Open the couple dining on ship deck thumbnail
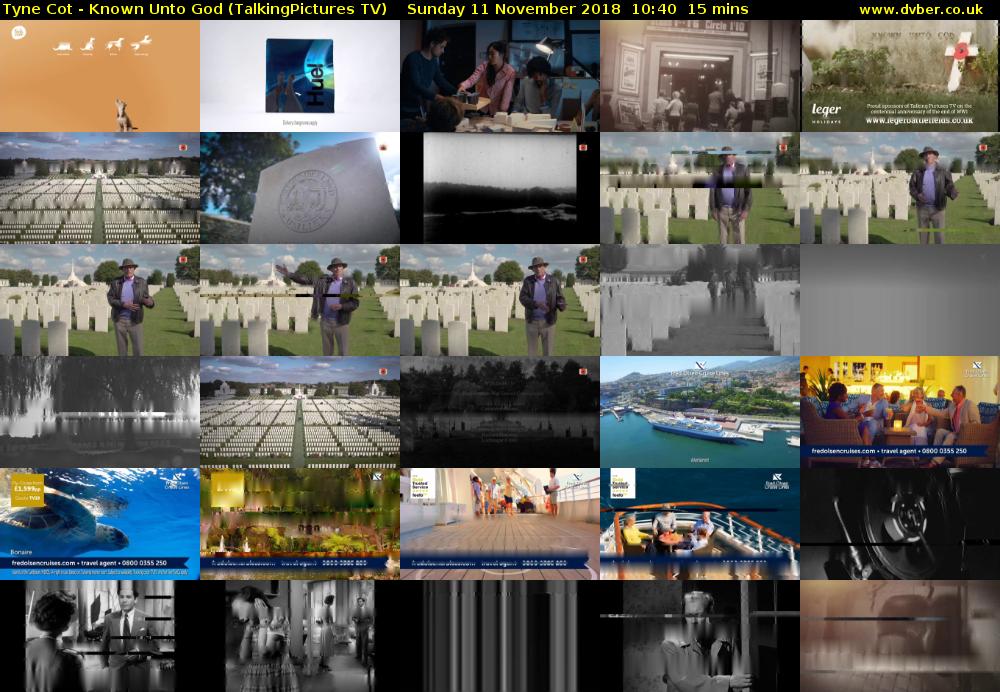1000x692 pixels. 700,524
